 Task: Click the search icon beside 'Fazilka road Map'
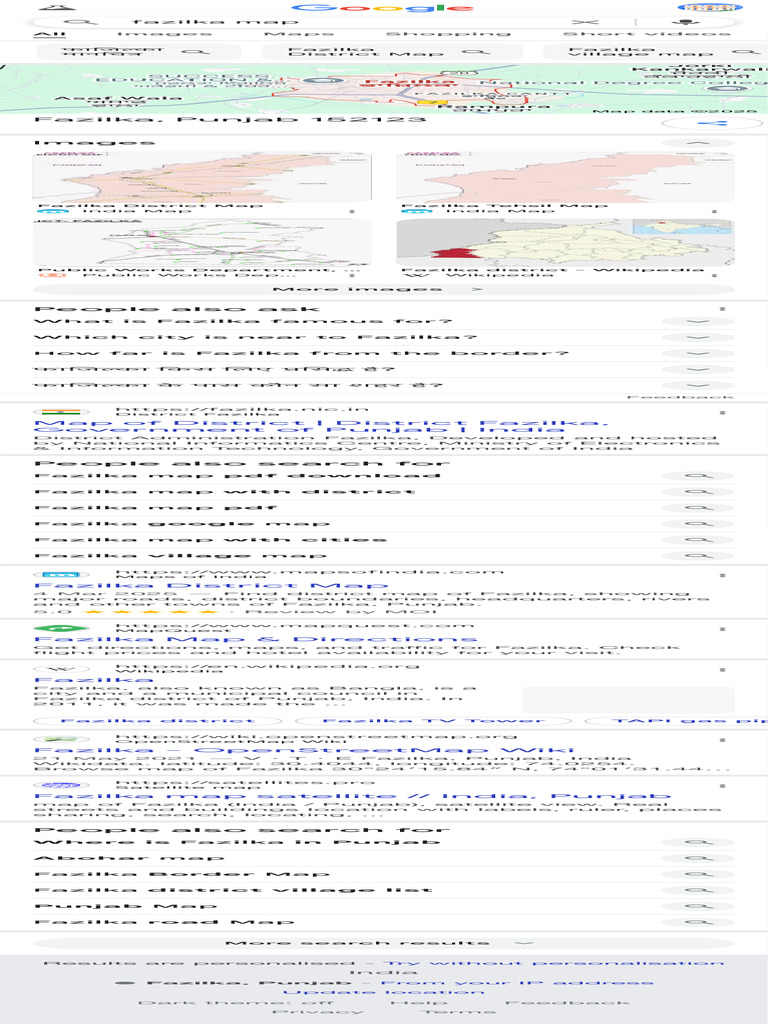coord(697,922)
